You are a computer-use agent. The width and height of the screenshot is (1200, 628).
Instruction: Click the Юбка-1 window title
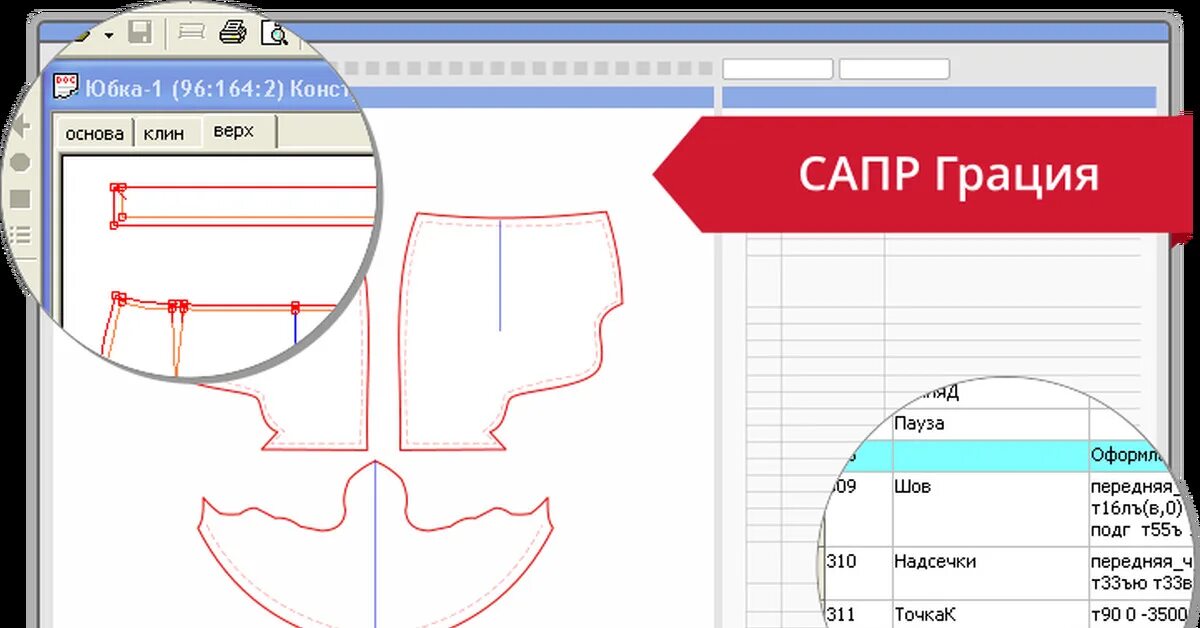pos(218,88)
